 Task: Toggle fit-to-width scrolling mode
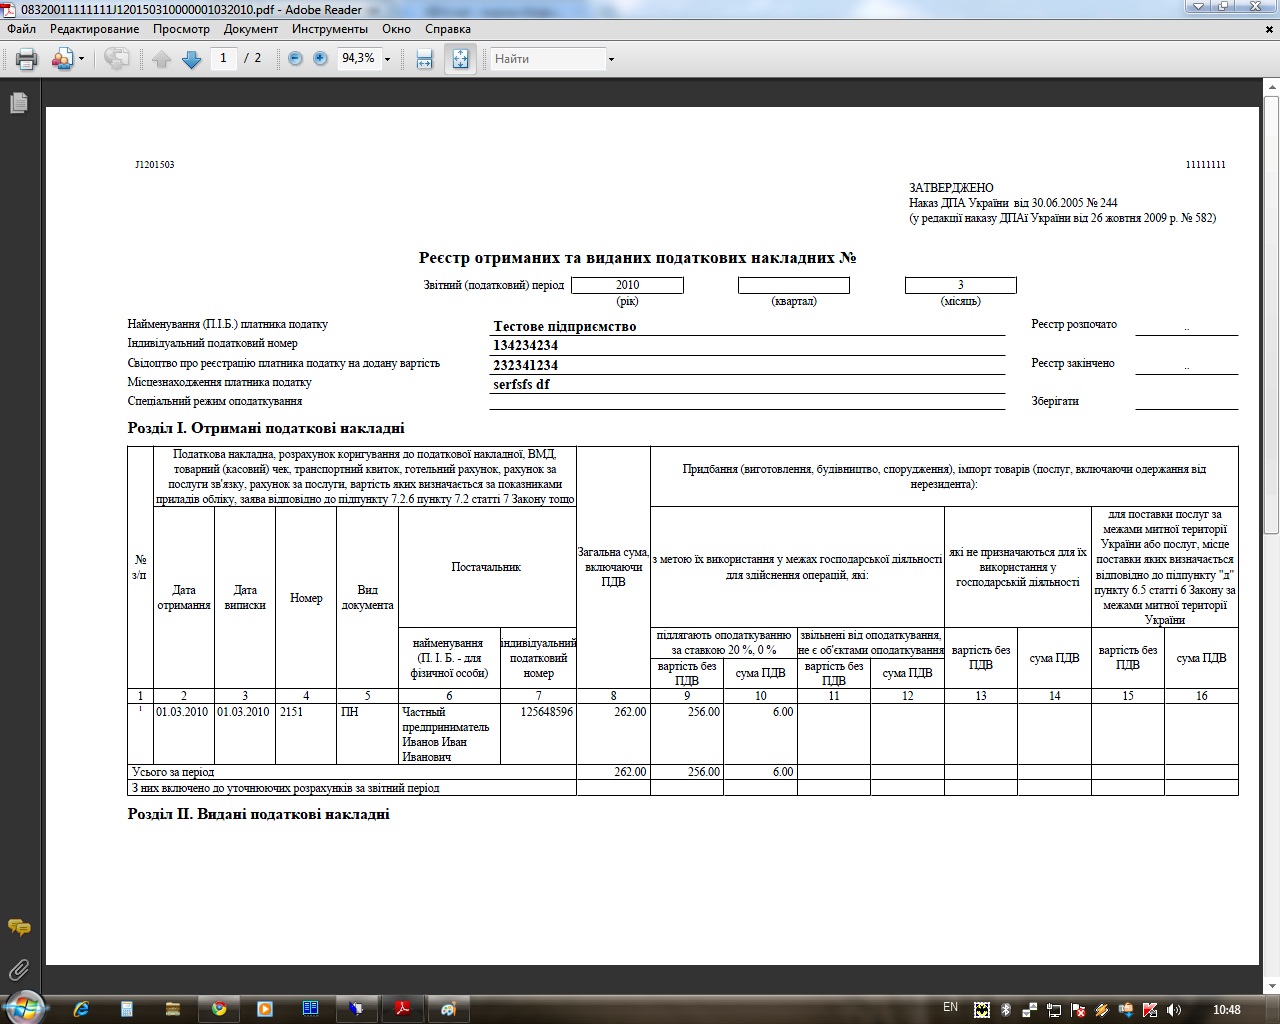(x=425, y=59)
